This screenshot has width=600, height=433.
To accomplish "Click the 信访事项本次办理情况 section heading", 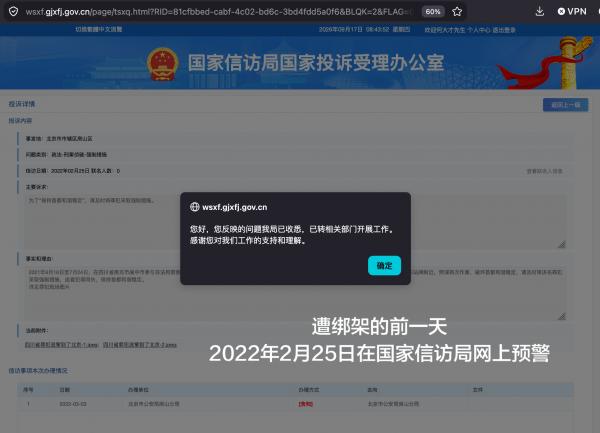I will coord(38,371).
